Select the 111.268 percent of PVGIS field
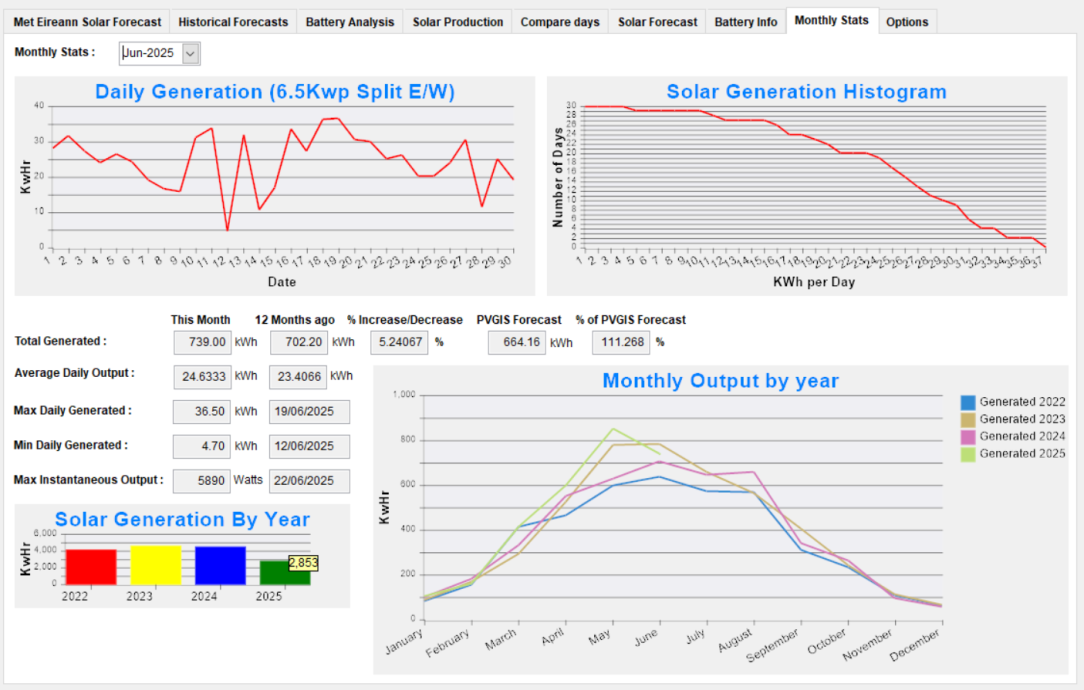Viewport: 1084px width, 690px height. click(x=621, y=342)
